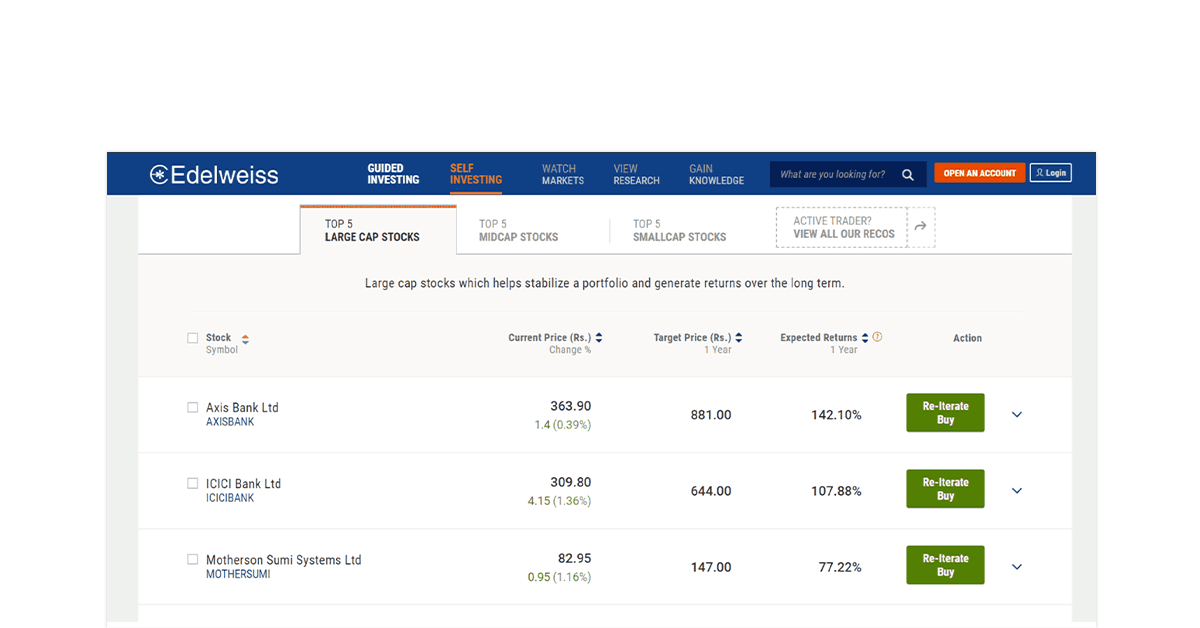Open the ICICI Bank Ltd stock name

point(243,484)
